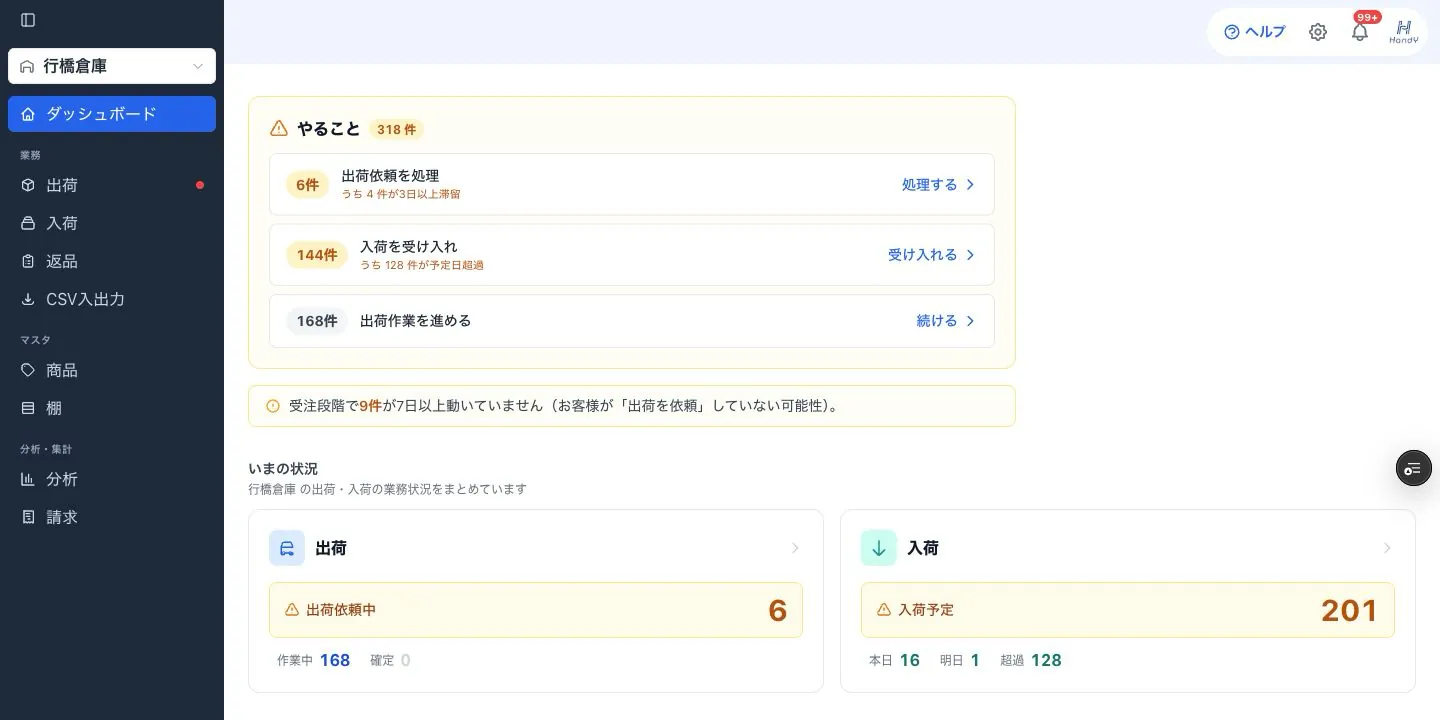Click the 出荷依頼中 count box

[x=536, y=610]
